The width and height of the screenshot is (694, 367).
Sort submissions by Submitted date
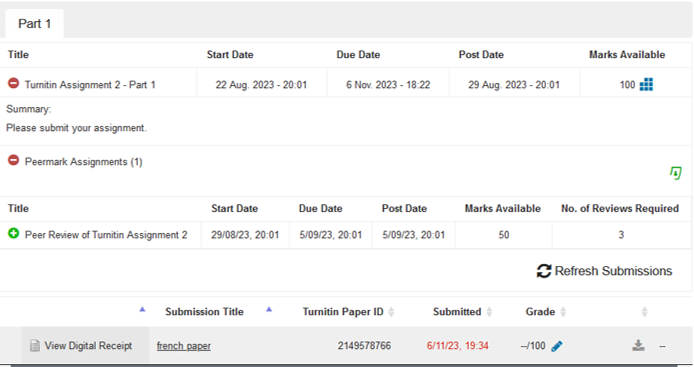click(x=489, y=312)
